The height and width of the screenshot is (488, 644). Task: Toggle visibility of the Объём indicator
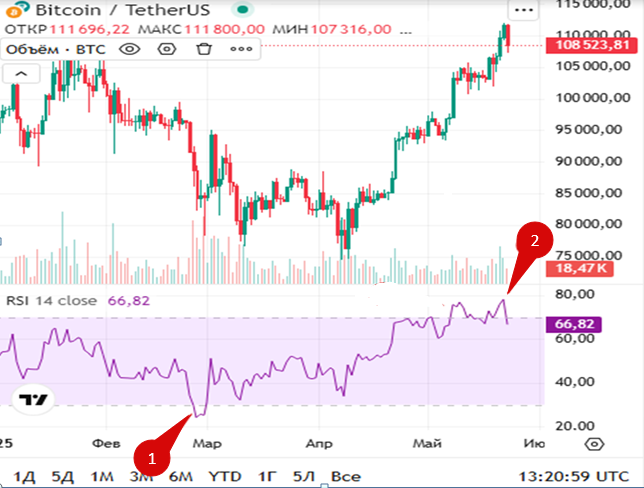click(130, 48)
